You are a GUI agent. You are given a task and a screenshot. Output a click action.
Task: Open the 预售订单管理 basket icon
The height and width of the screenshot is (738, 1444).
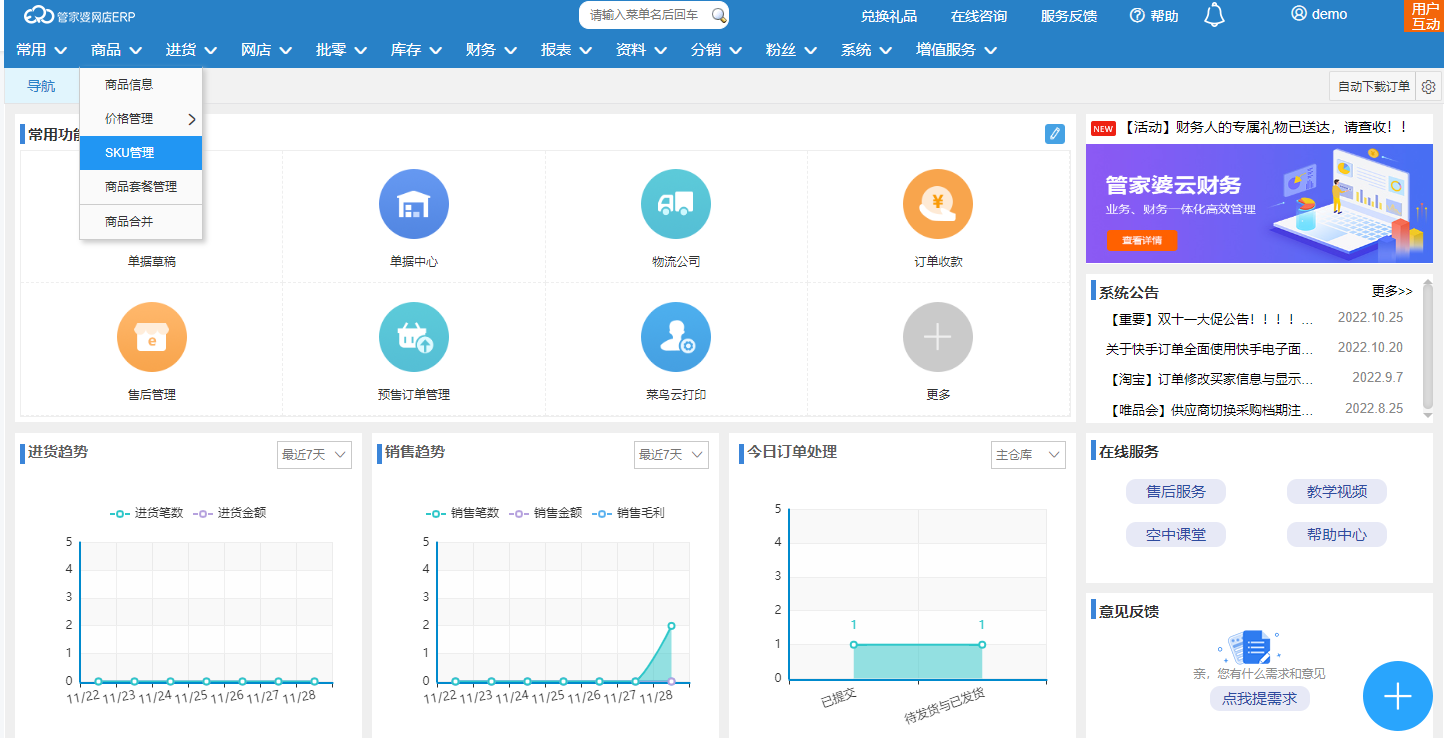click(413, 338)
